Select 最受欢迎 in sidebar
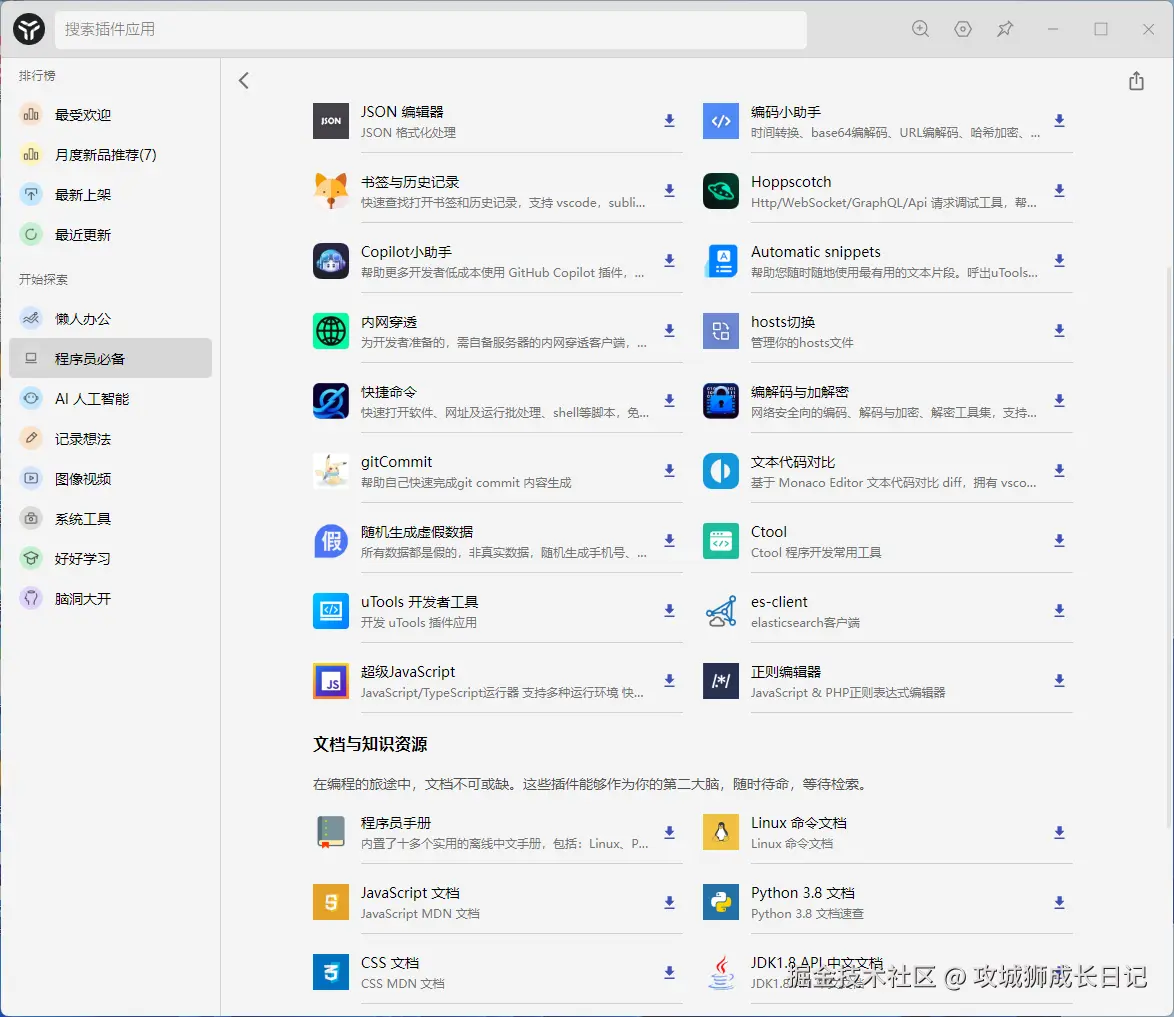1174x1017 pixels. [x=110, y=115]
